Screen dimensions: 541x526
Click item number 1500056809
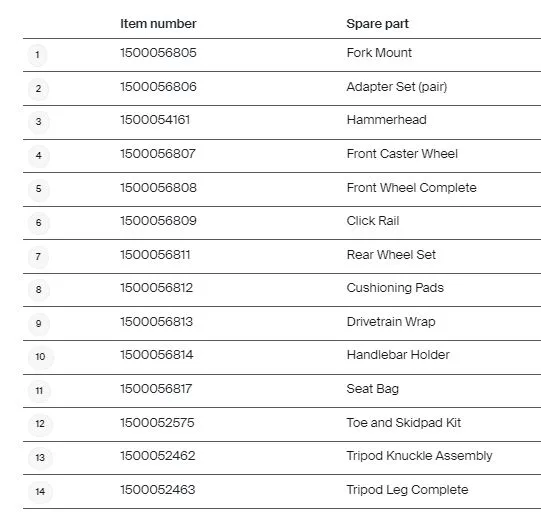pyautogui.click(x=158, y=221)
